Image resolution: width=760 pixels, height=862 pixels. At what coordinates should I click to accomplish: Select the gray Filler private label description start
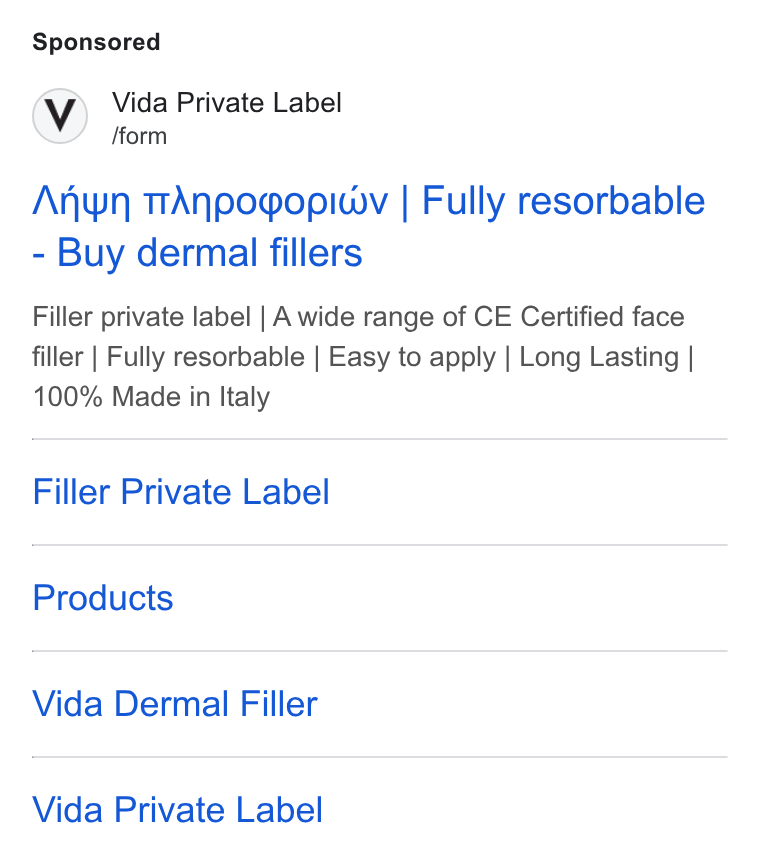pyautogui.click(x=141, y=317)
